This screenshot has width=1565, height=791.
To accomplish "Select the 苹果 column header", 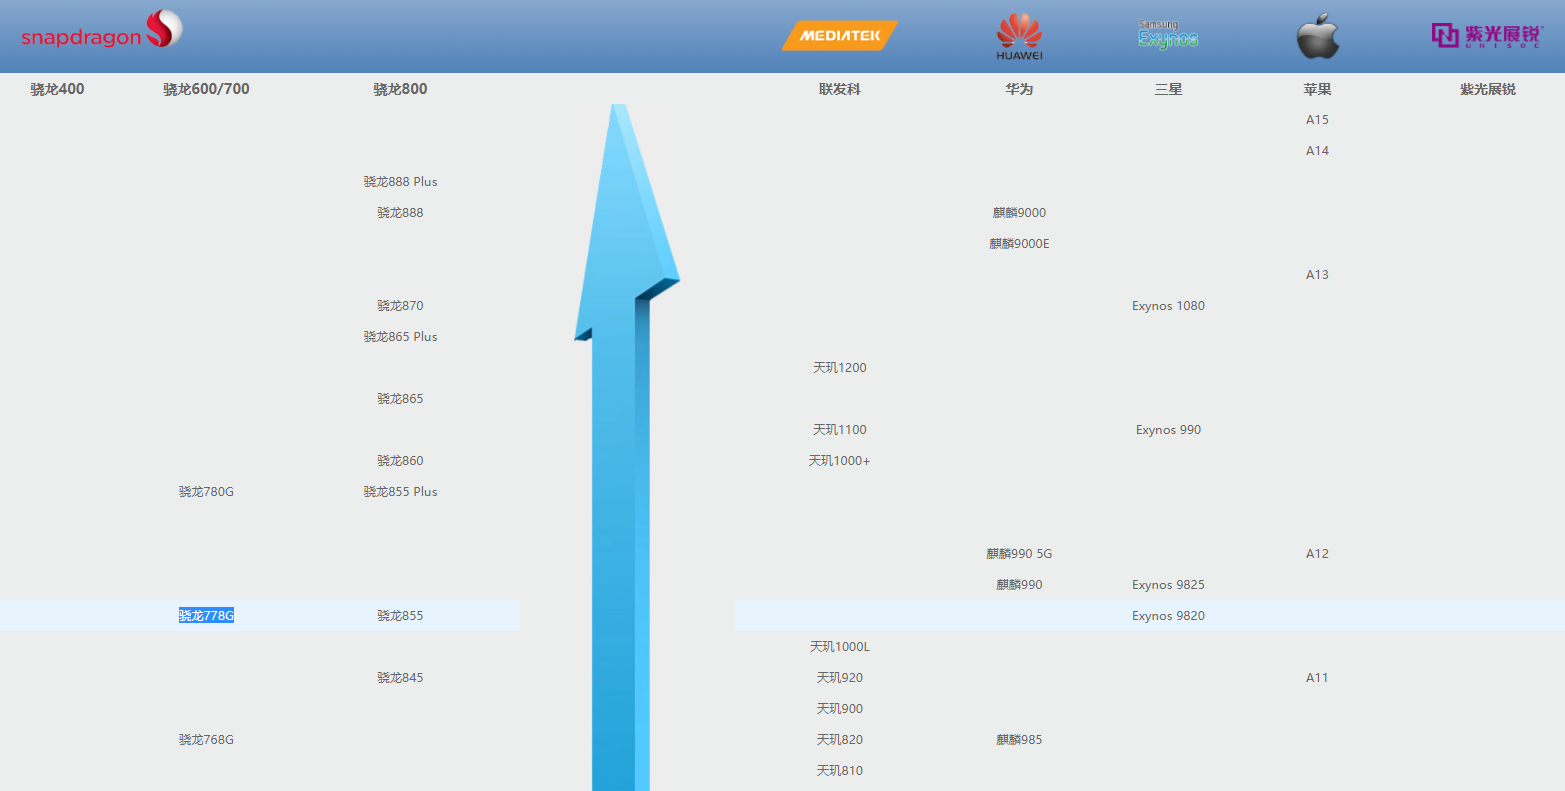I will click(1317, 89).
